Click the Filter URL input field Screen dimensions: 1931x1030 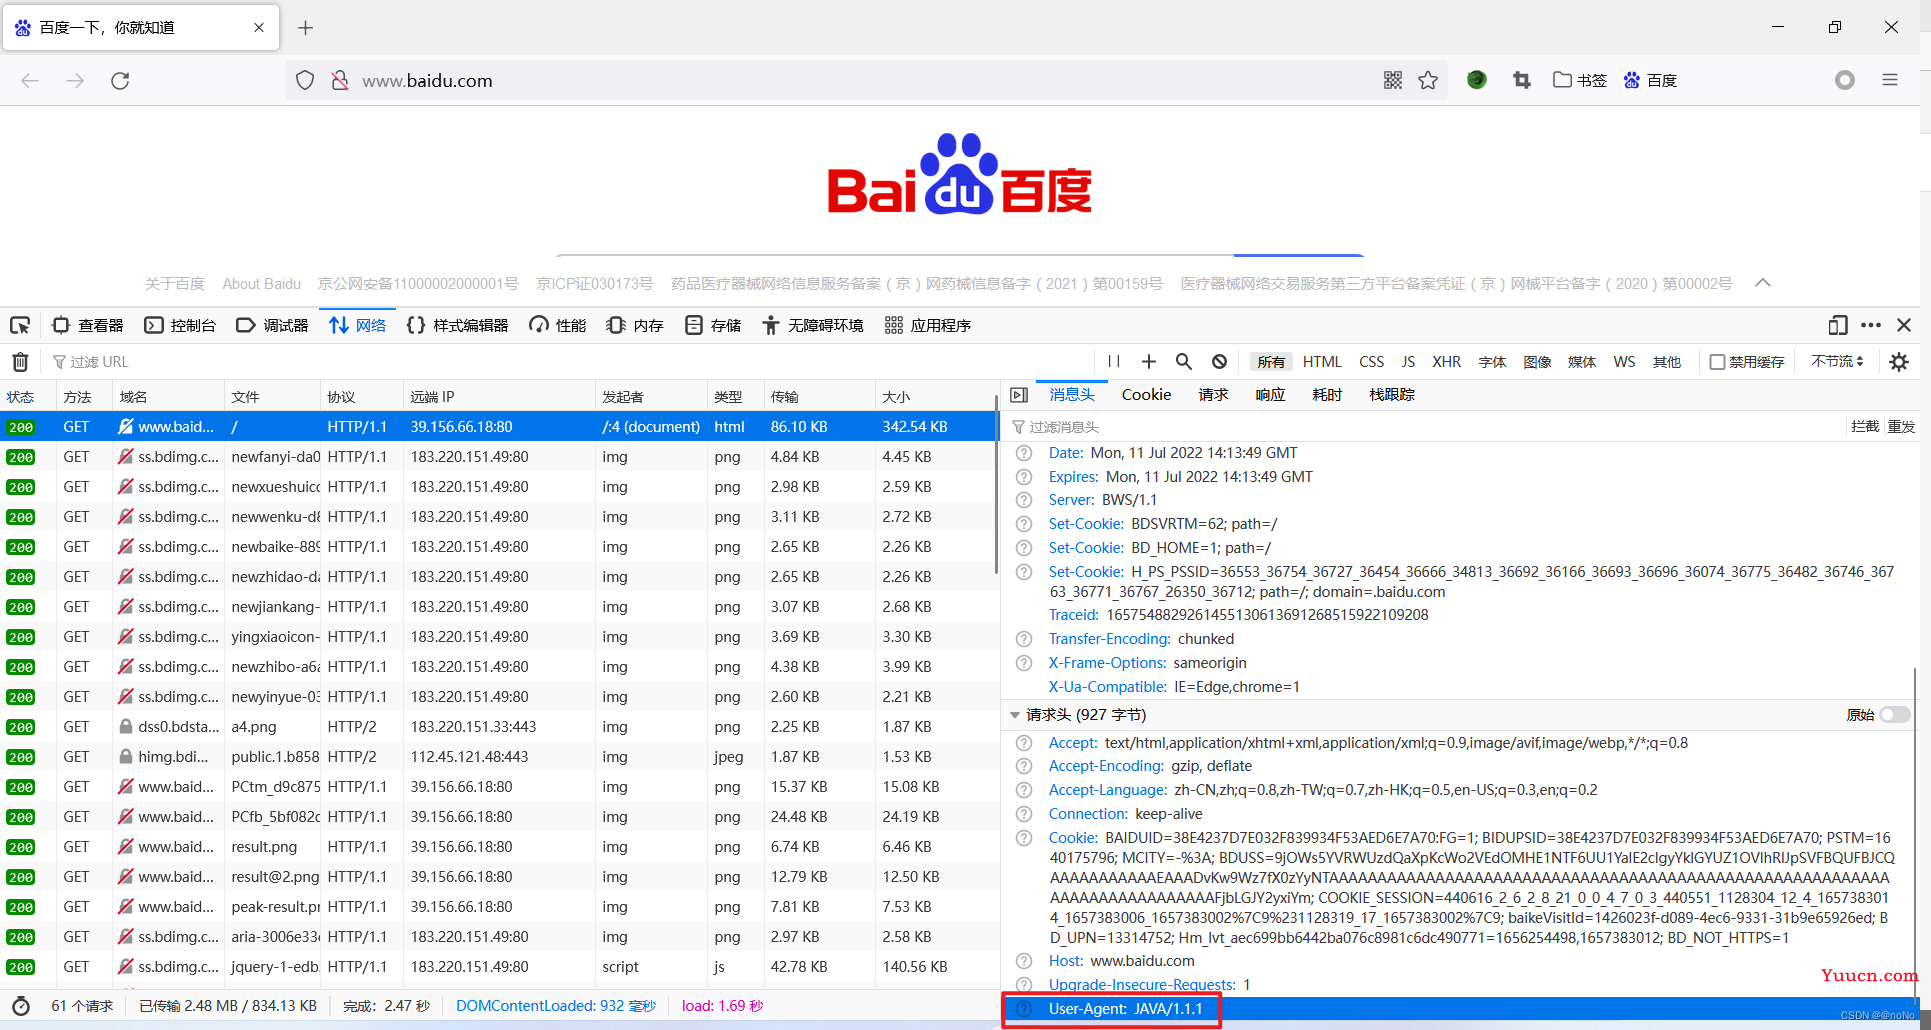[570, 362]
